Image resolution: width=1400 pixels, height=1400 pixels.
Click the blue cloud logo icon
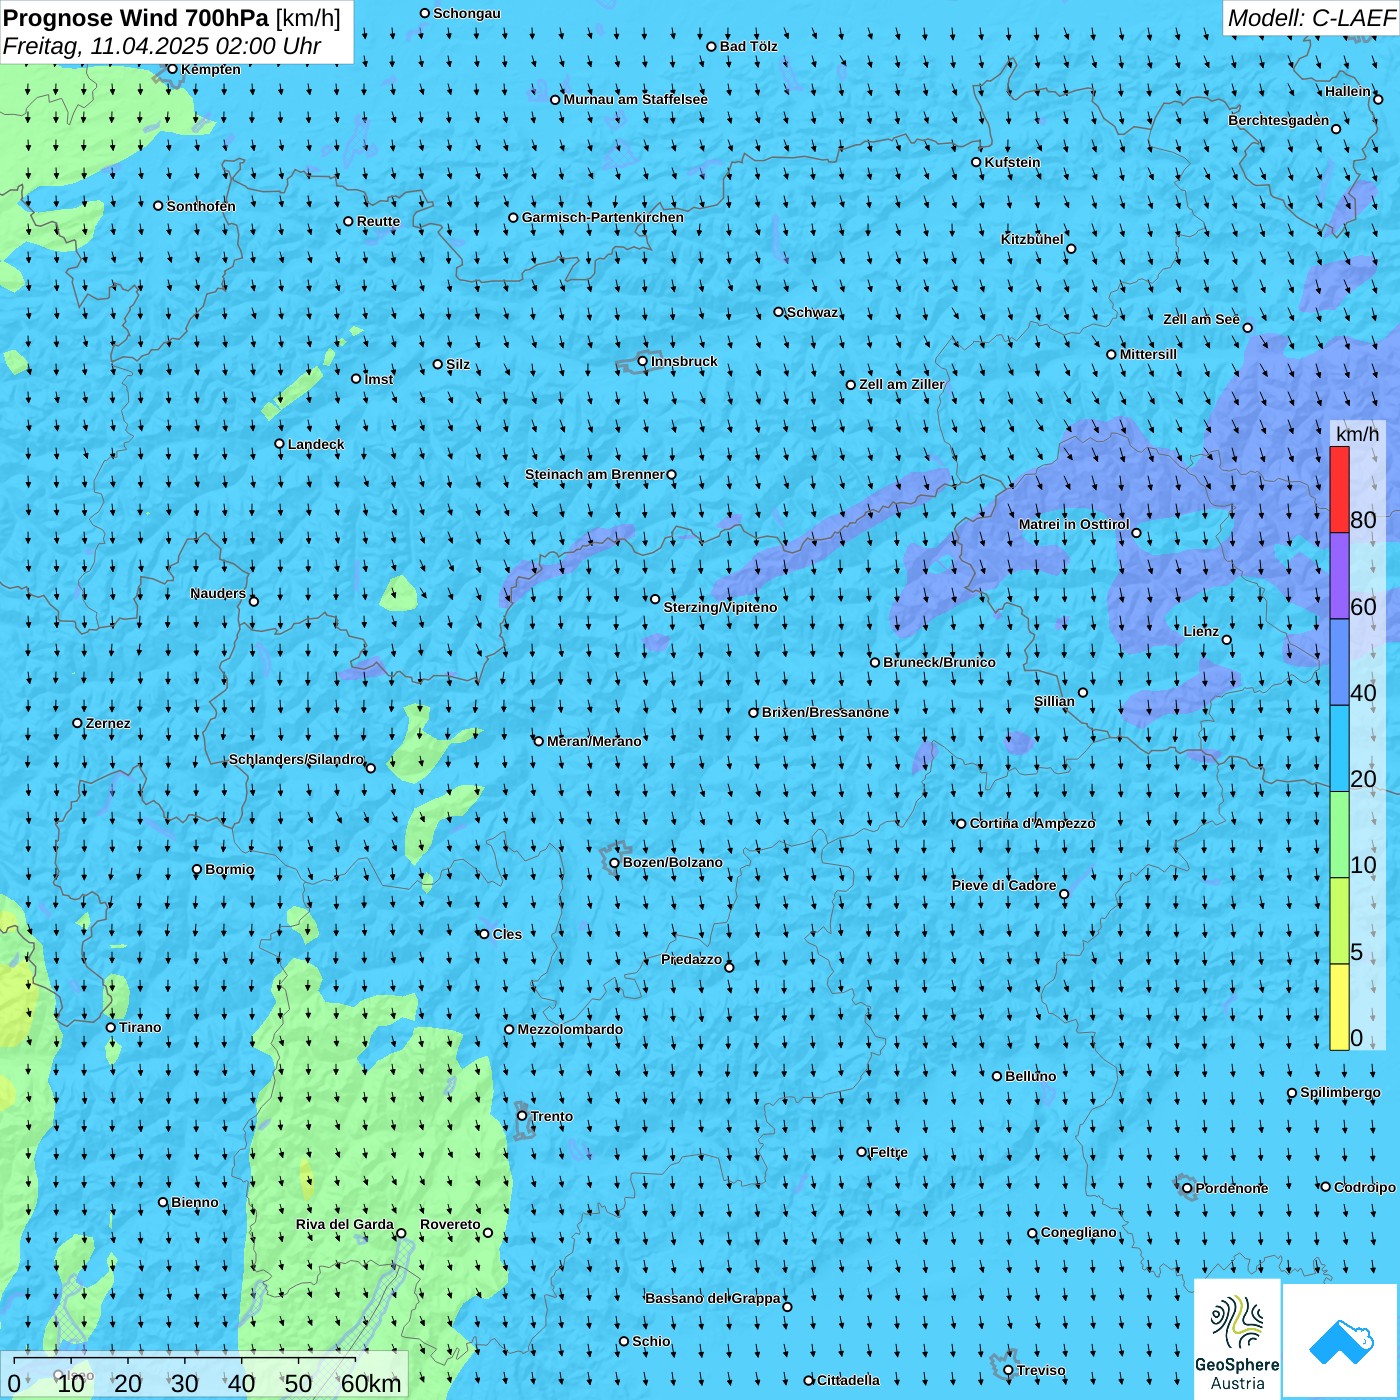point(1341,1342)
